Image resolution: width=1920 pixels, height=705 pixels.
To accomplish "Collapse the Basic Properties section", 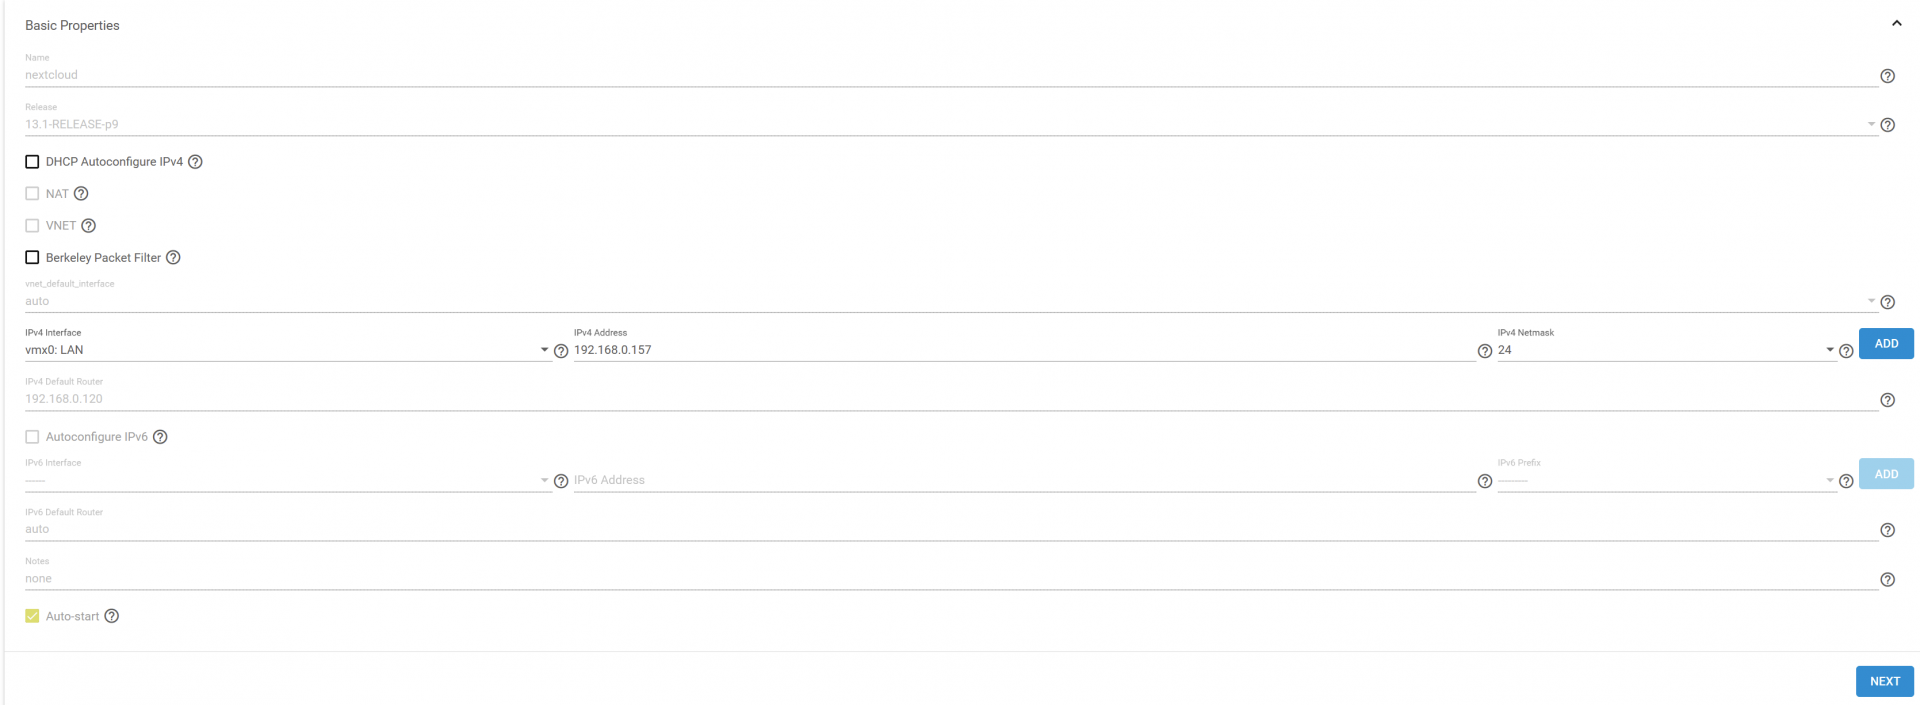I will pyautogui.click(x=1896, y=23).
